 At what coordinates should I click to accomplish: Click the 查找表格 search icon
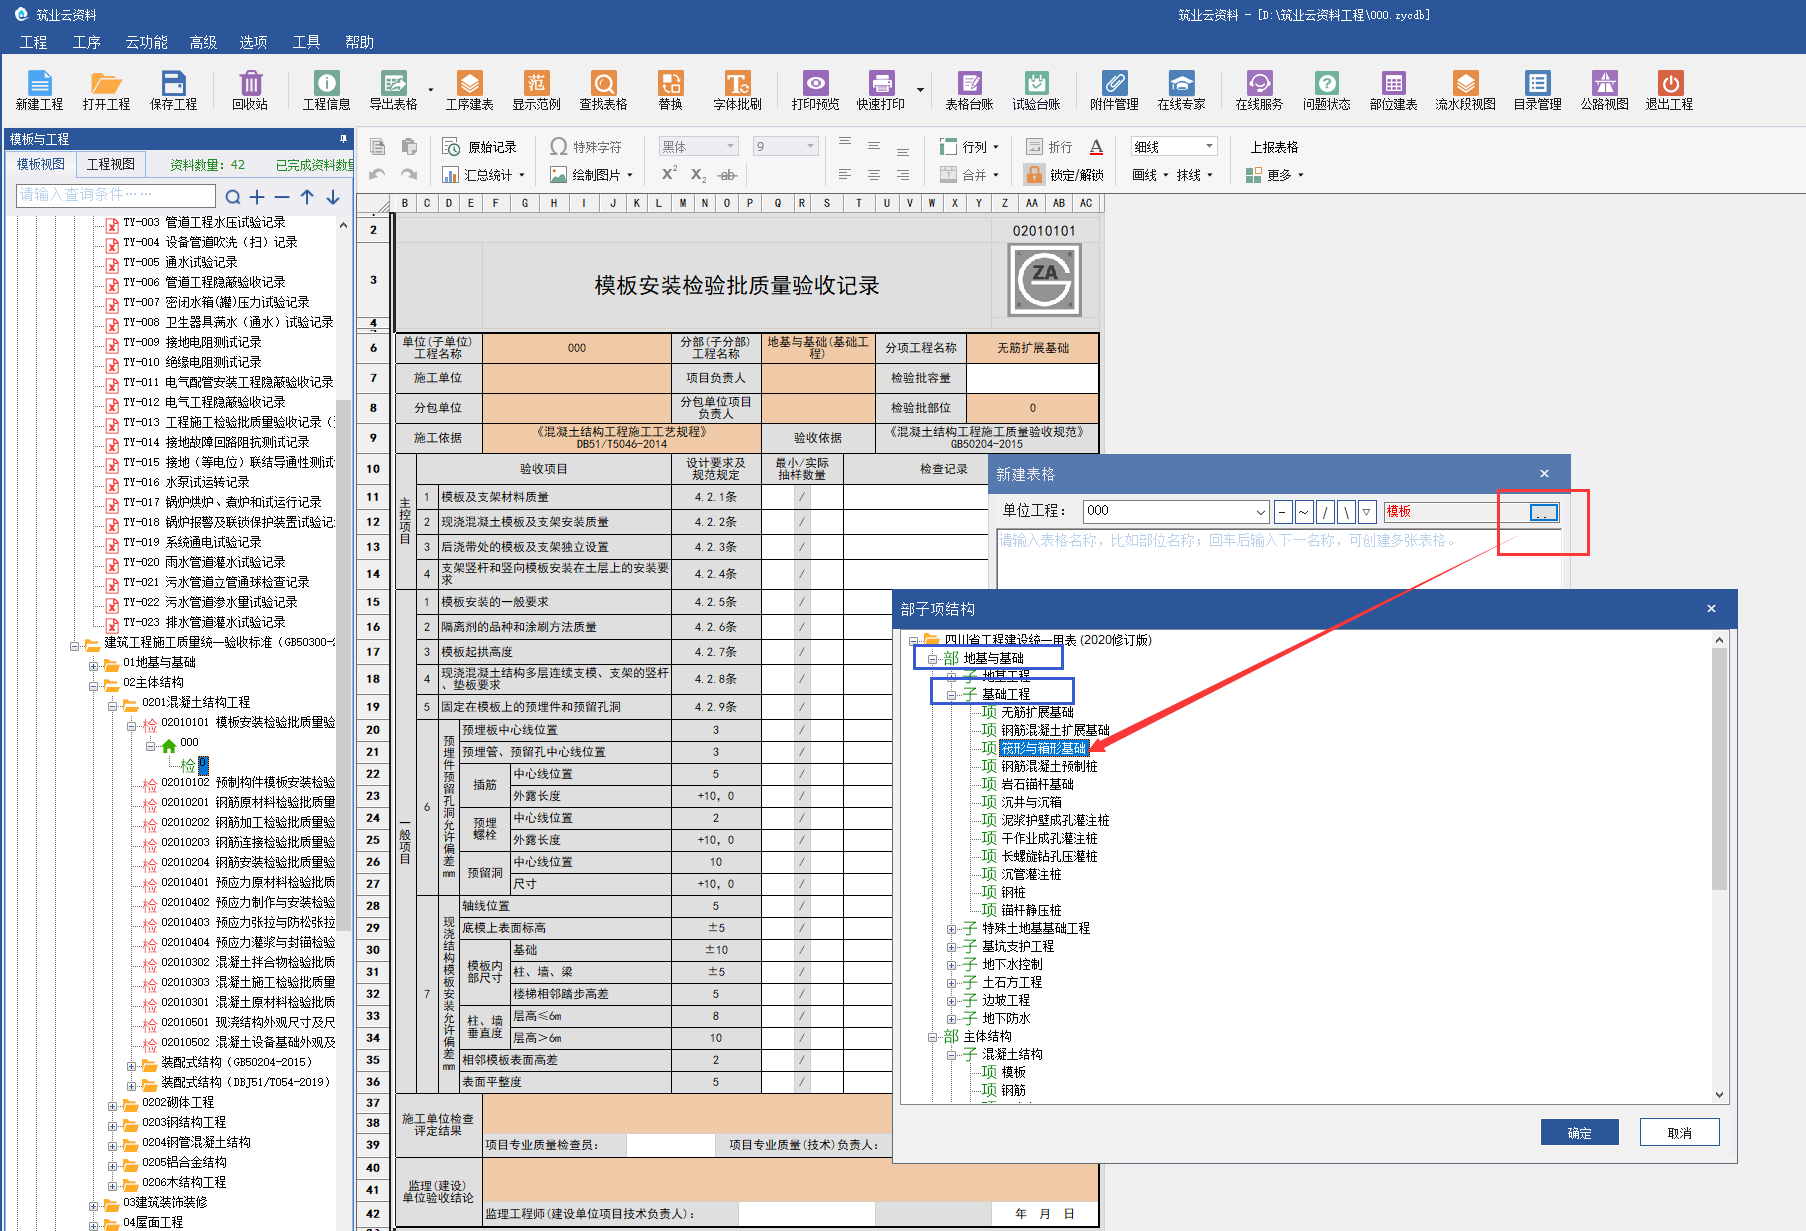pyautogui.click(x=603, y=90)
